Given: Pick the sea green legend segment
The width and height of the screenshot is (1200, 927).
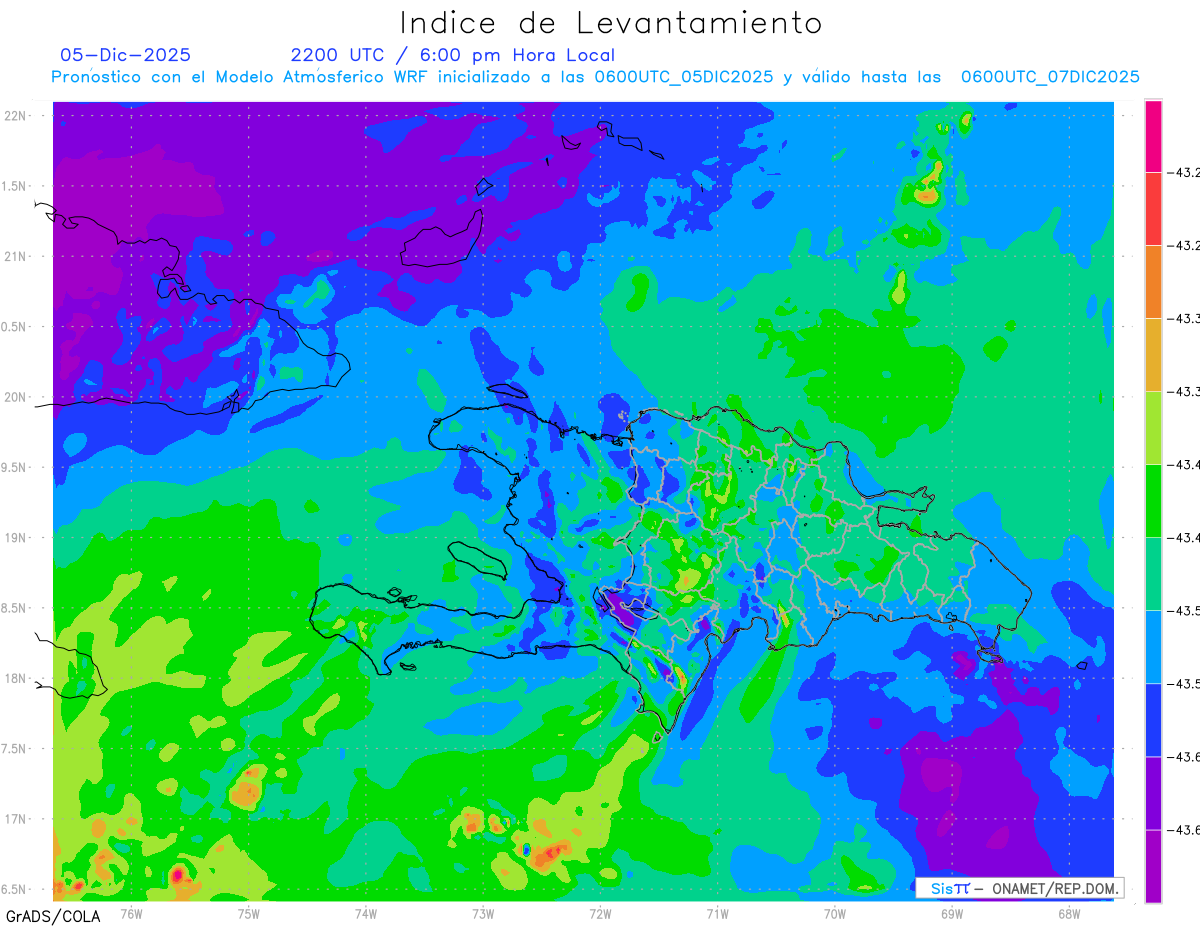Looking at the screenshot, I should pyautogui.click(x=1153, y=574).
